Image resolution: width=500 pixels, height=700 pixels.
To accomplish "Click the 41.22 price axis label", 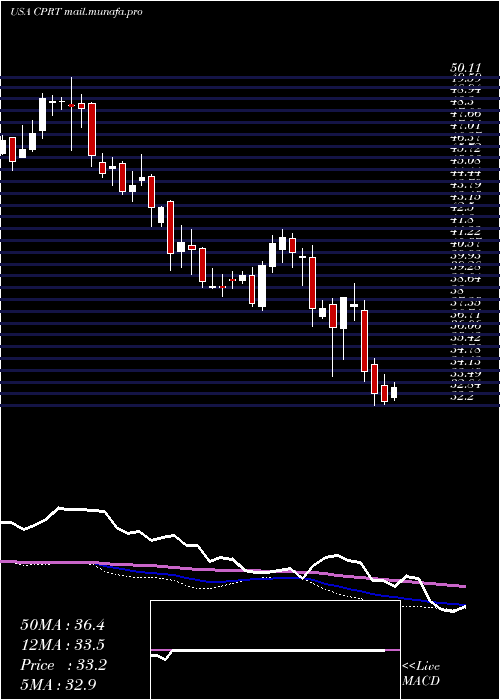I will (x=465, y=231).
